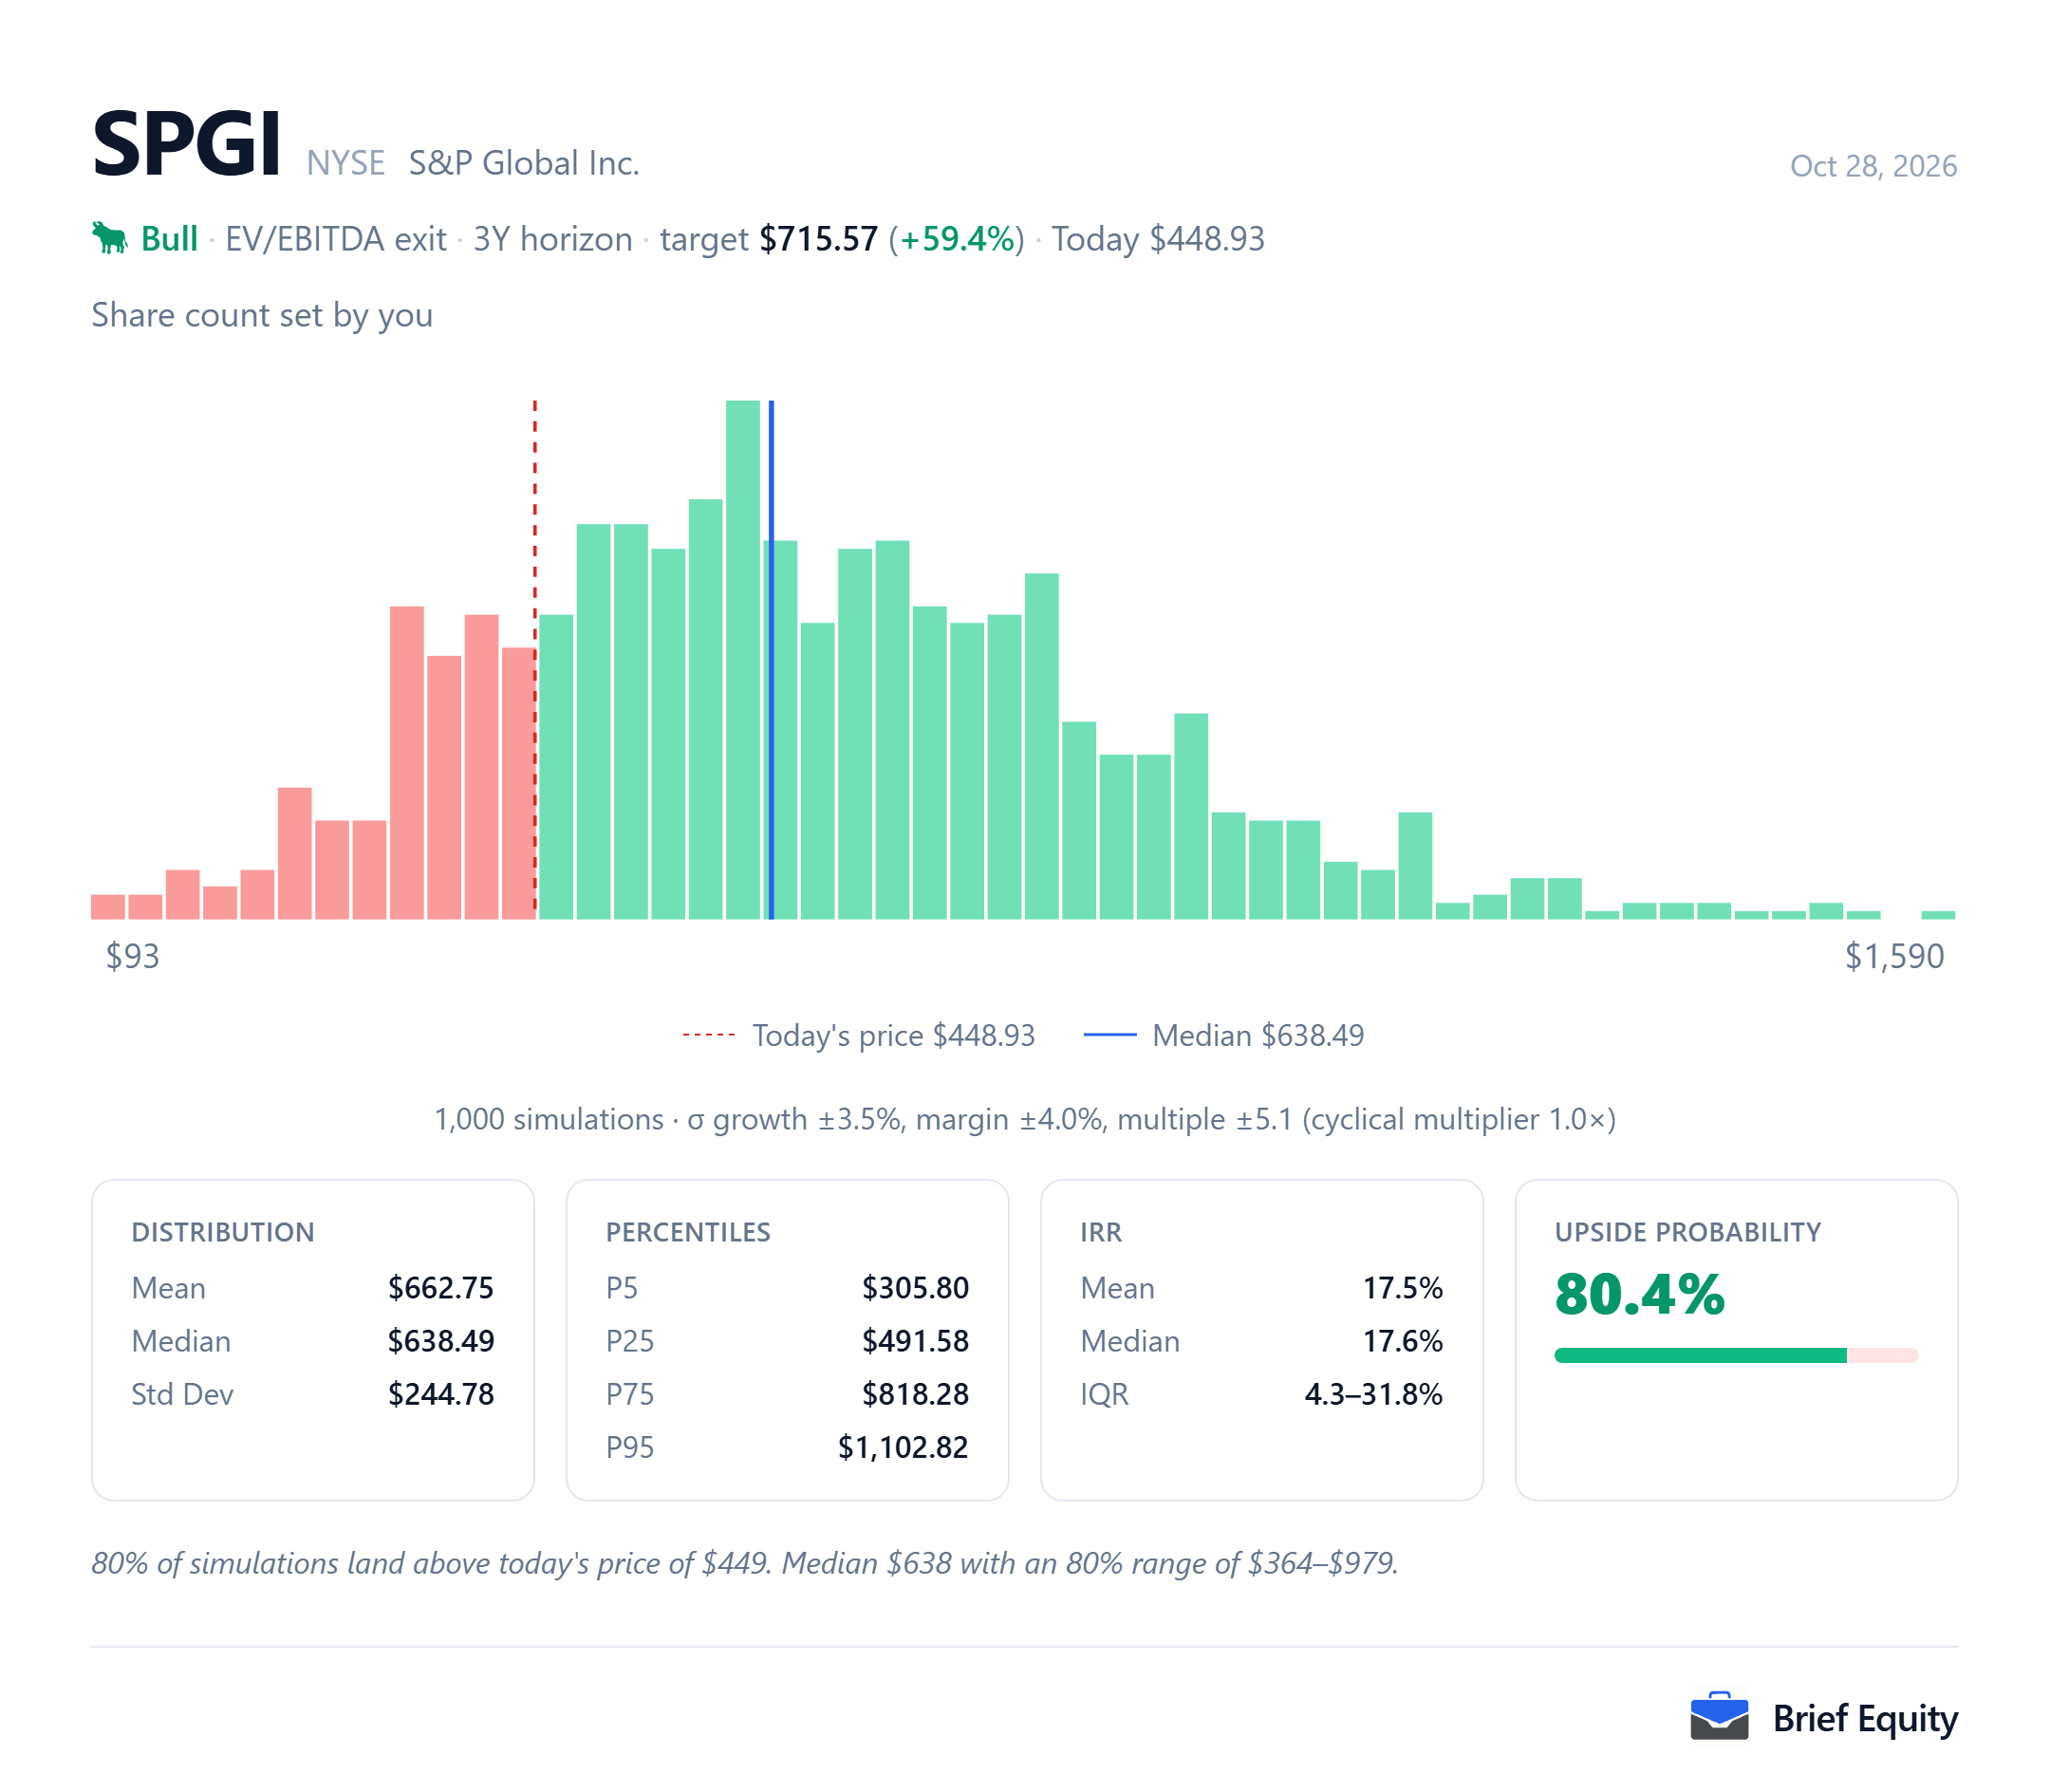The width and height of the screenshot is (2050, 1792).
Task: Click the PERCENTILES card heading
Action: point(688,1232)
